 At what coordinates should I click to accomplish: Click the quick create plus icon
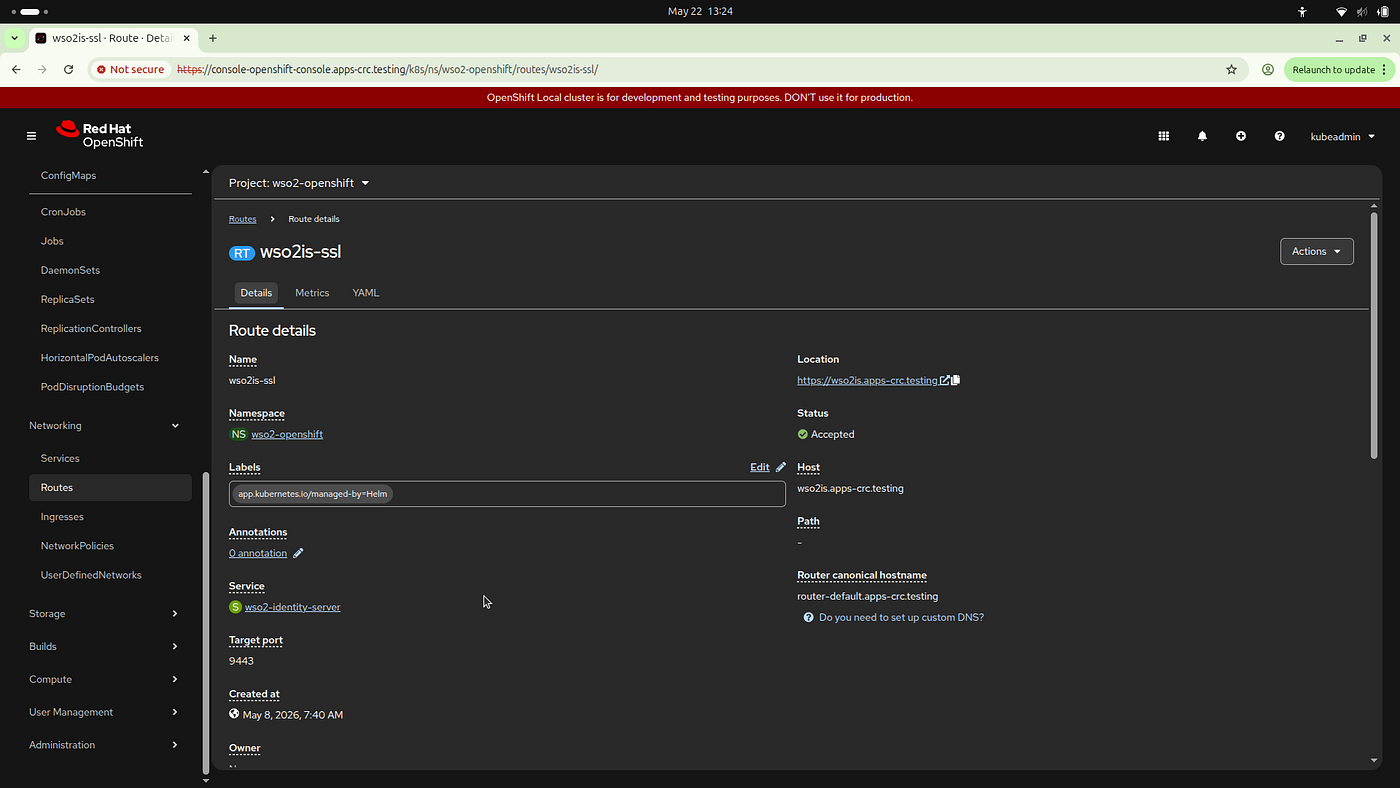pos(1241,136)
